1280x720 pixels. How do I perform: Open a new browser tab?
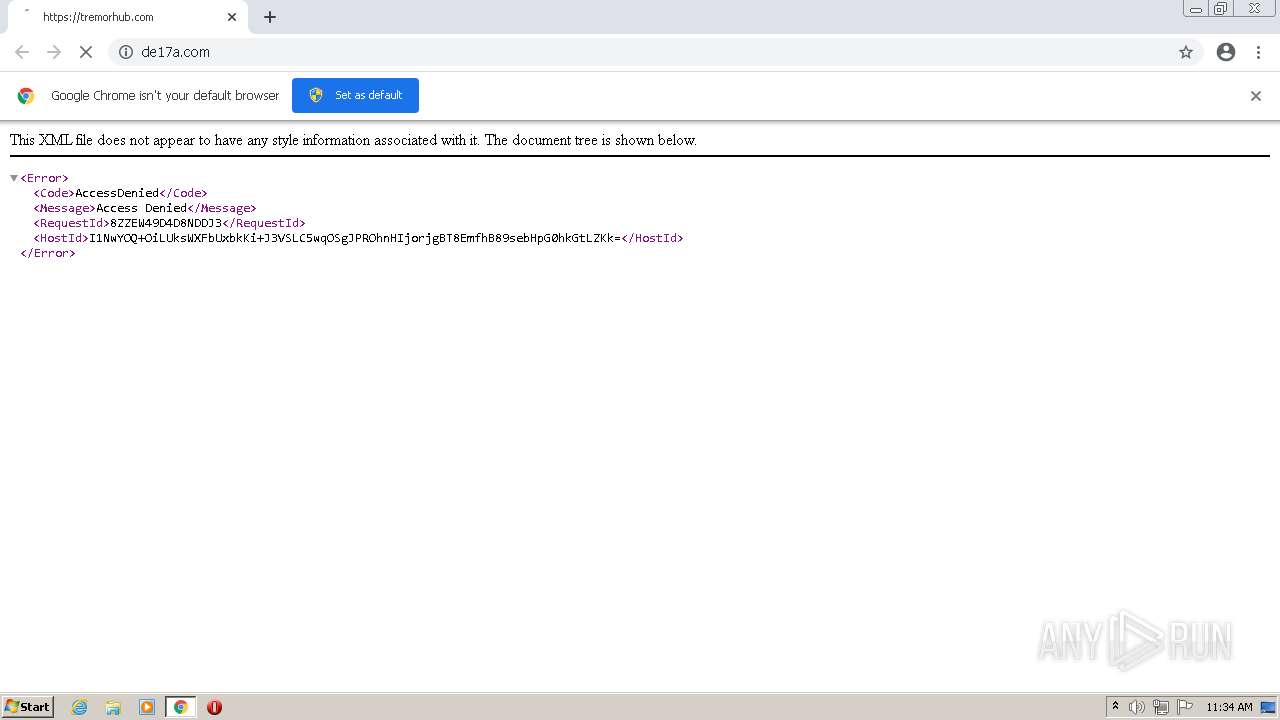[269, 17]
